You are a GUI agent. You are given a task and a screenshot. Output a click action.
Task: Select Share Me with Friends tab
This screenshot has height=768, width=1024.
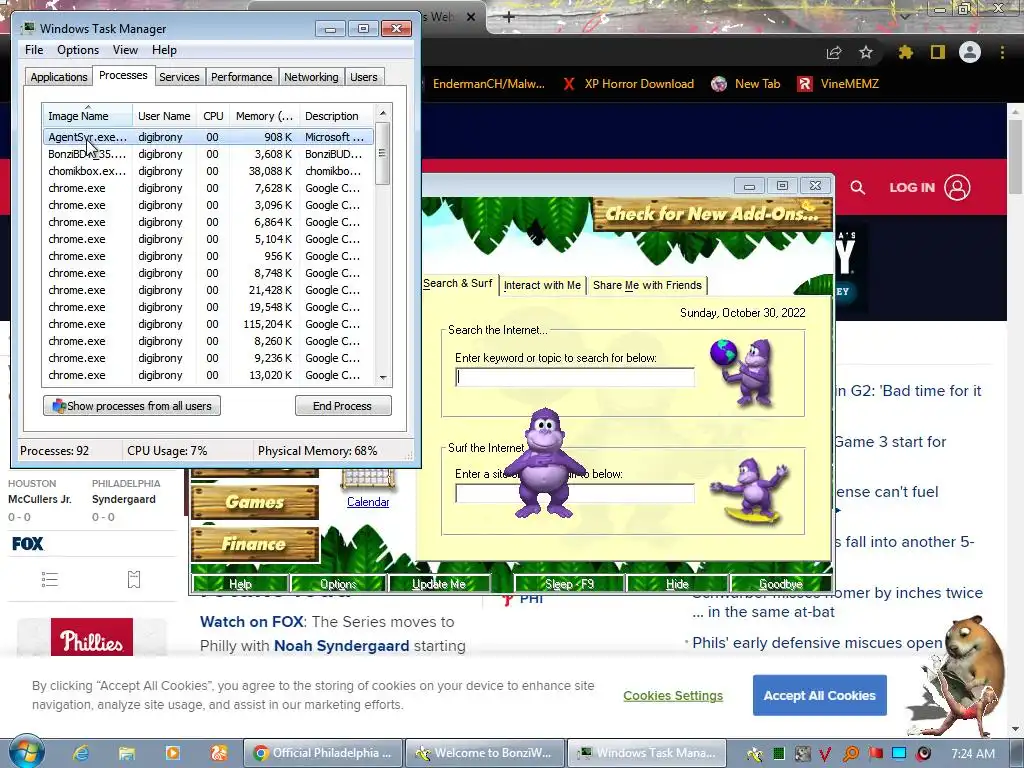[647, 285]
